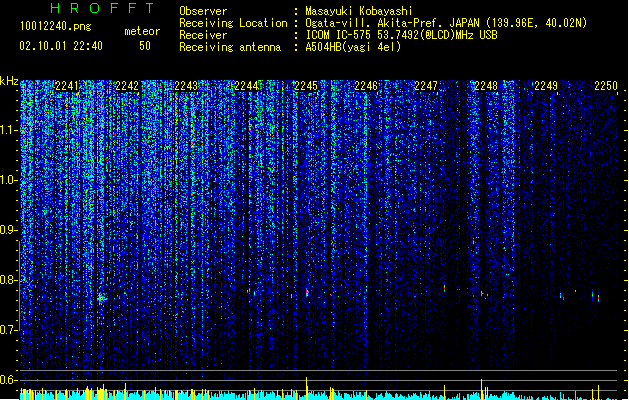The image size is (629, 400).
Task: Click the meteor count value 50
Action: 145,46
